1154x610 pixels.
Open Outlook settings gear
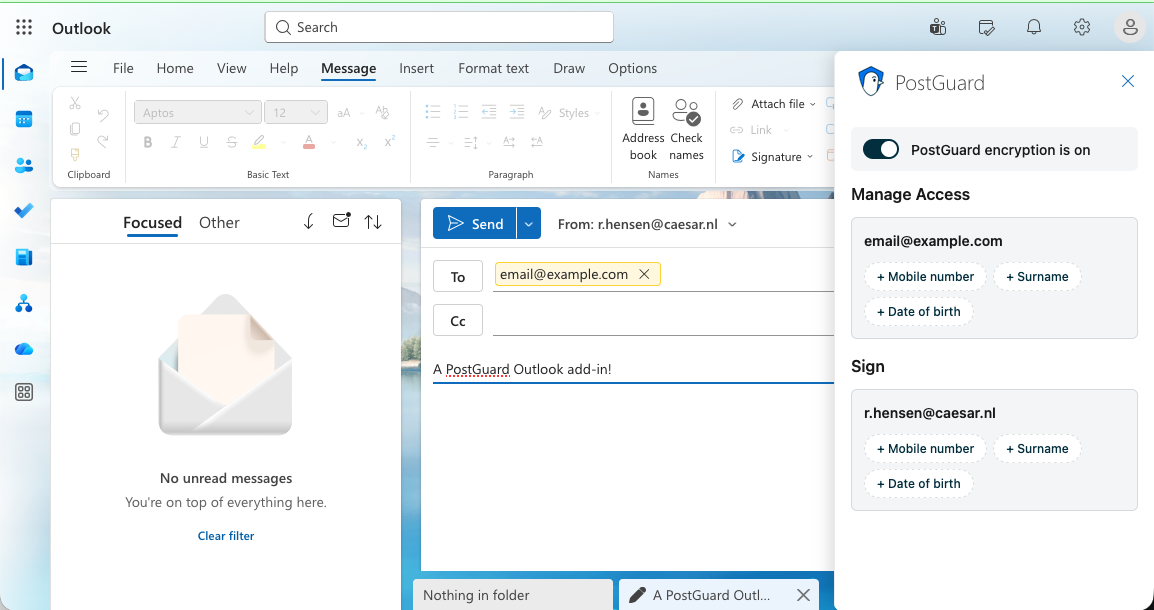point(1081,27)
